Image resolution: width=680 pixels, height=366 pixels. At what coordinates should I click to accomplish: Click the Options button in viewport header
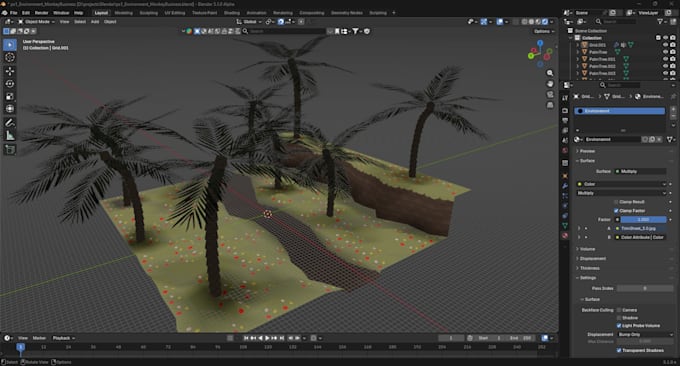[x=544, y=31]
